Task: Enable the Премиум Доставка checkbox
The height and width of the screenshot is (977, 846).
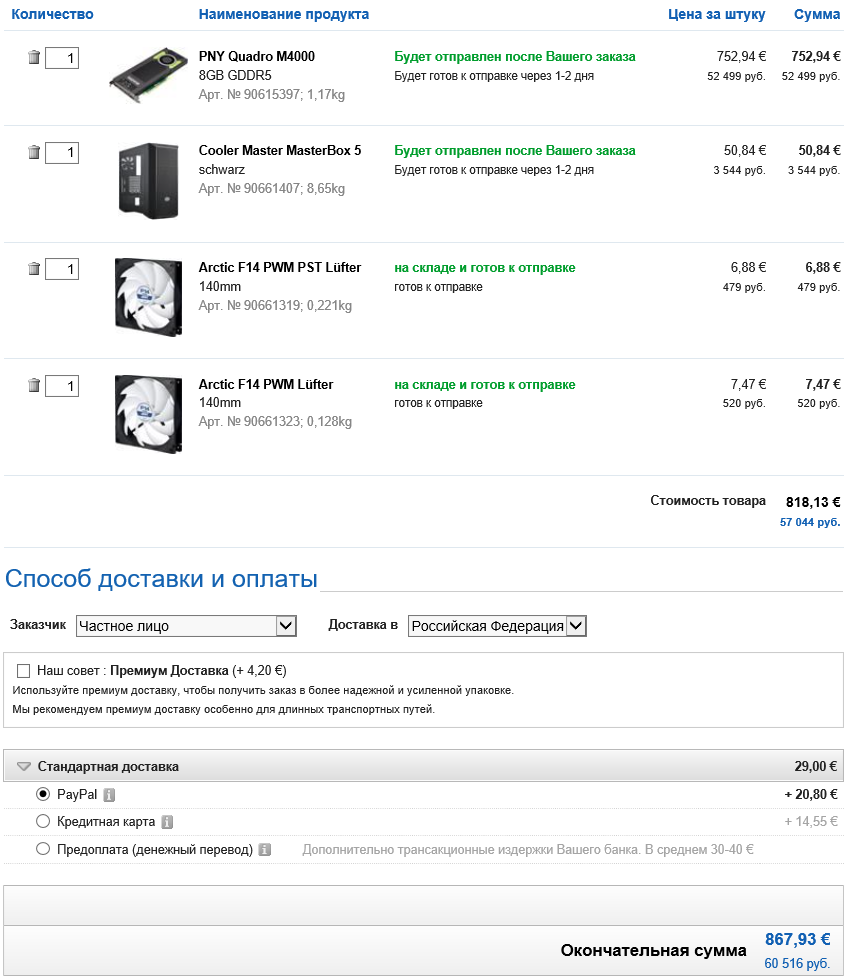Action: [24, 671]
